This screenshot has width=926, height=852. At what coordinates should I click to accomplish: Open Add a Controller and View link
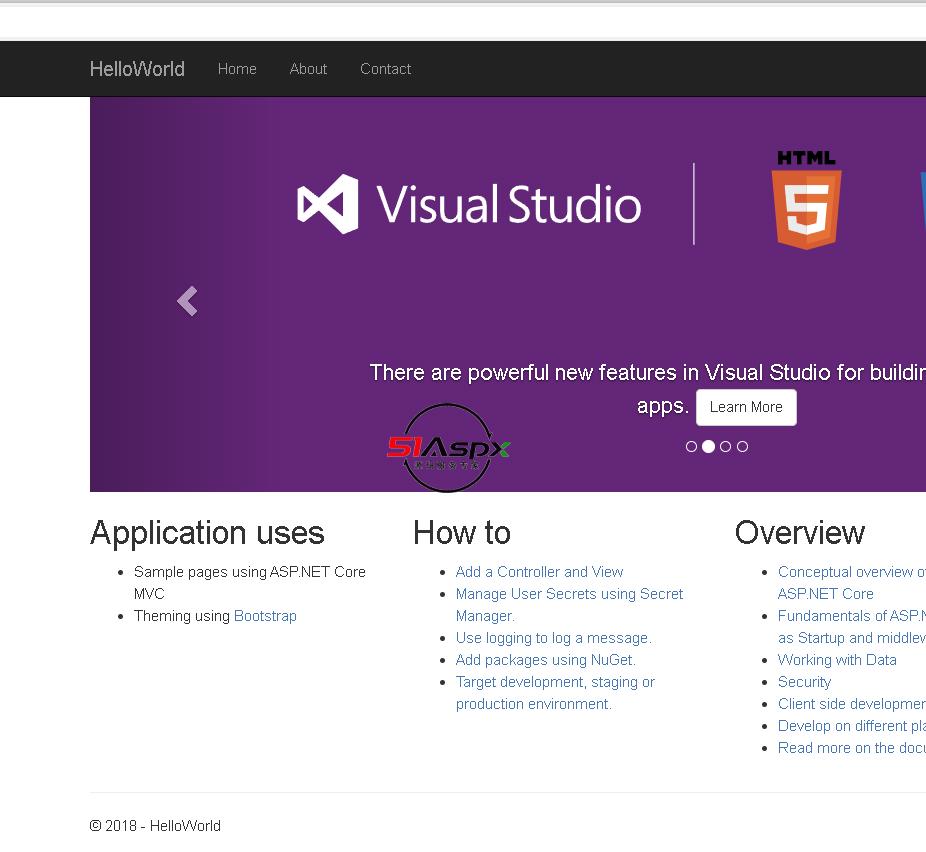[x=539, y=572]
